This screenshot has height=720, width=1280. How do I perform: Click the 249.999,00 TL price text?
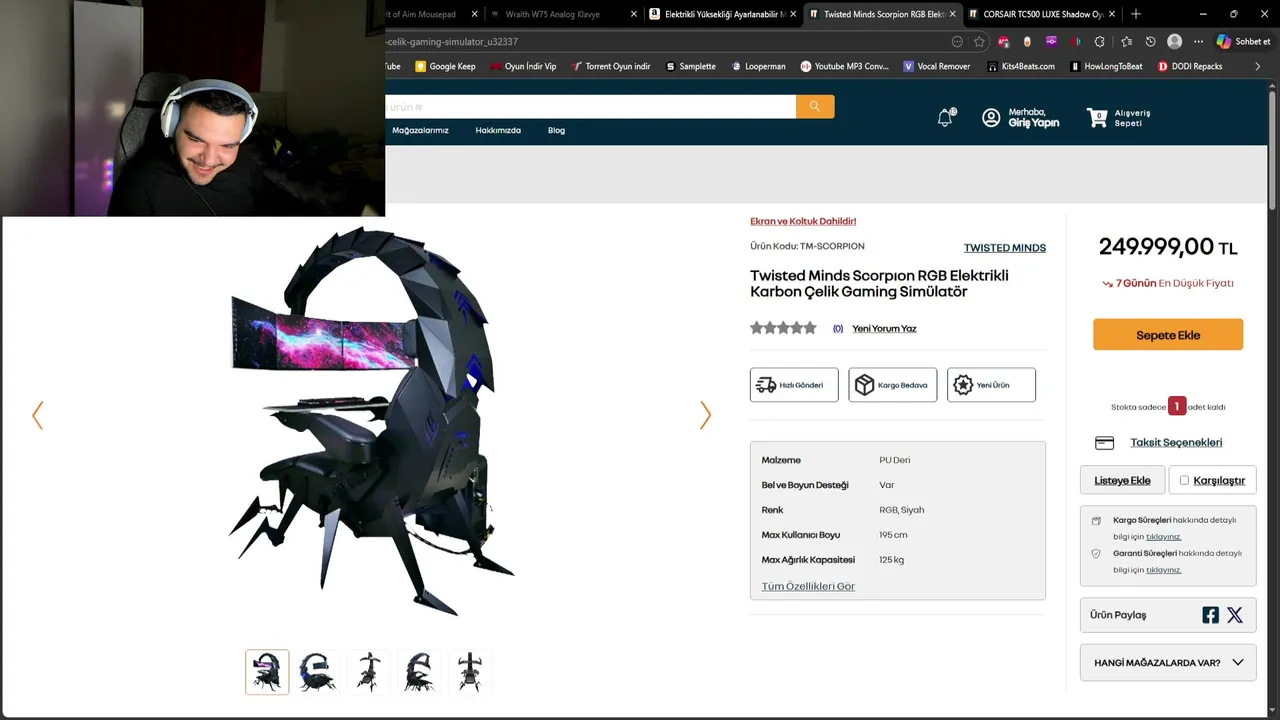click(1168, 247)
